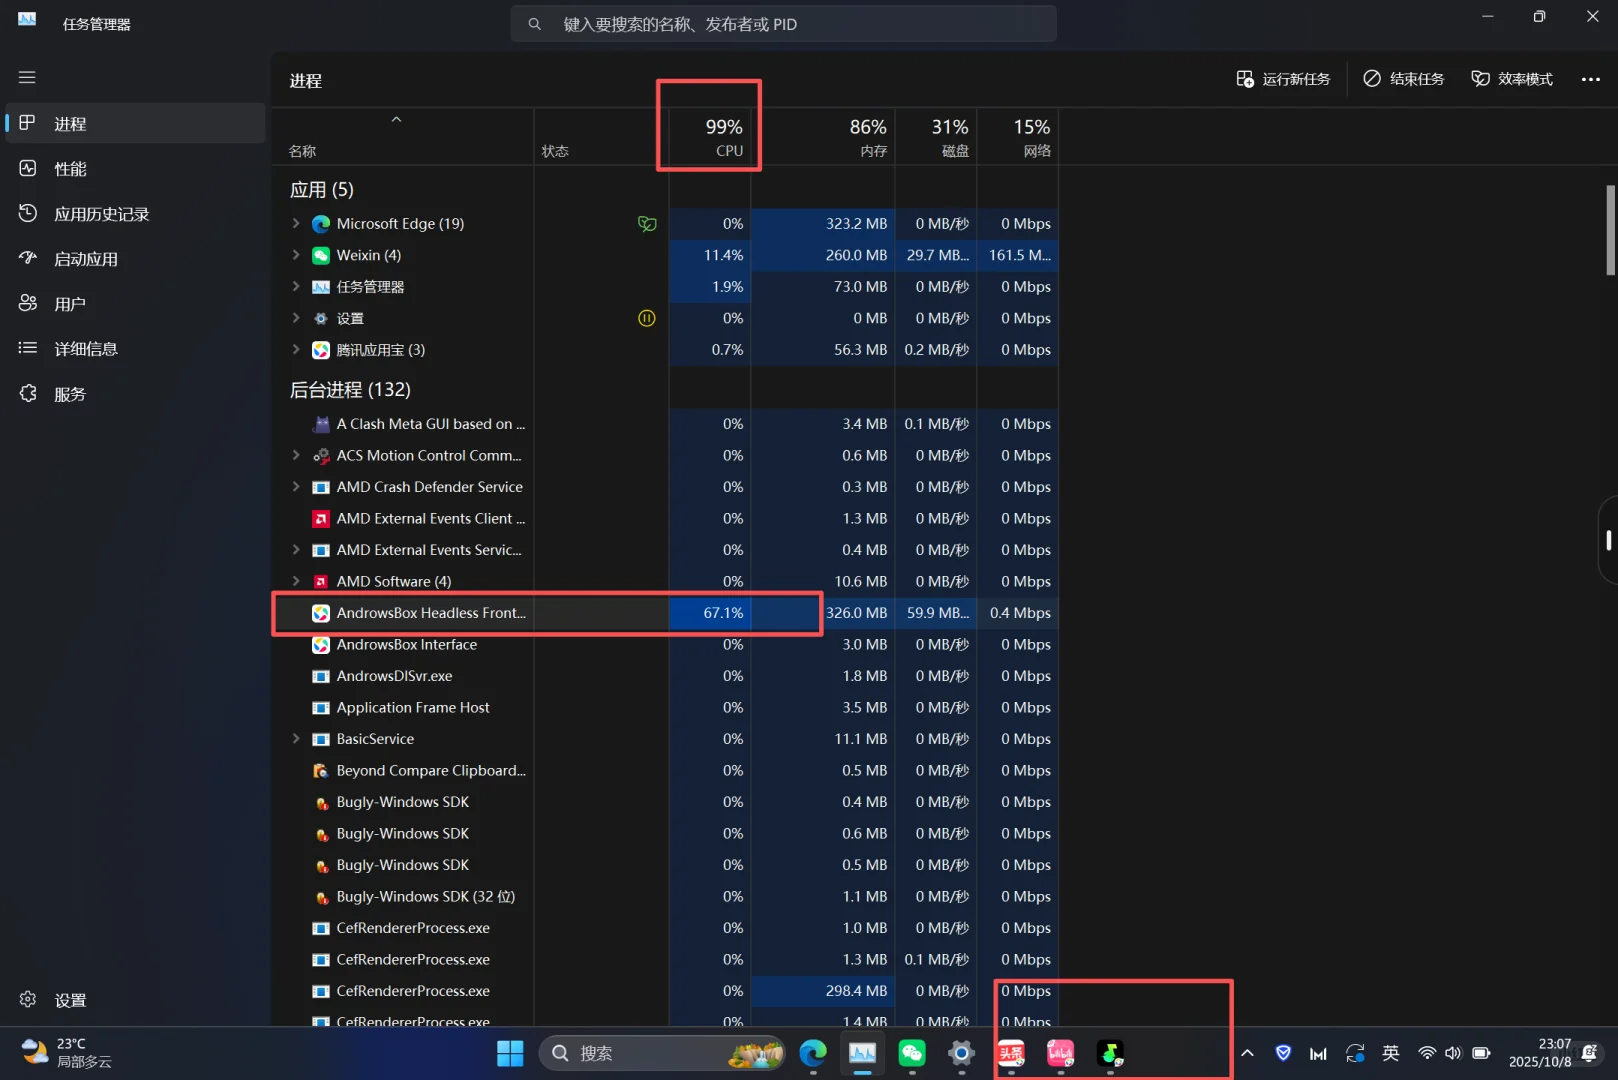Image resolution: width=1618 pixels, height=1080 pixels.
Task: Click the efficiency-mode leaf indicator beside Microsoft Edge
Action: click(647, 224)
